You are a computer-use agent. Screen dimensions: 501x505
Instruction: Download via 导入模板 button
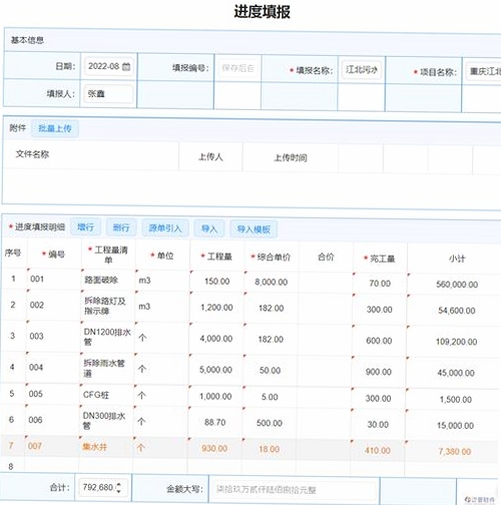point(253,229)
